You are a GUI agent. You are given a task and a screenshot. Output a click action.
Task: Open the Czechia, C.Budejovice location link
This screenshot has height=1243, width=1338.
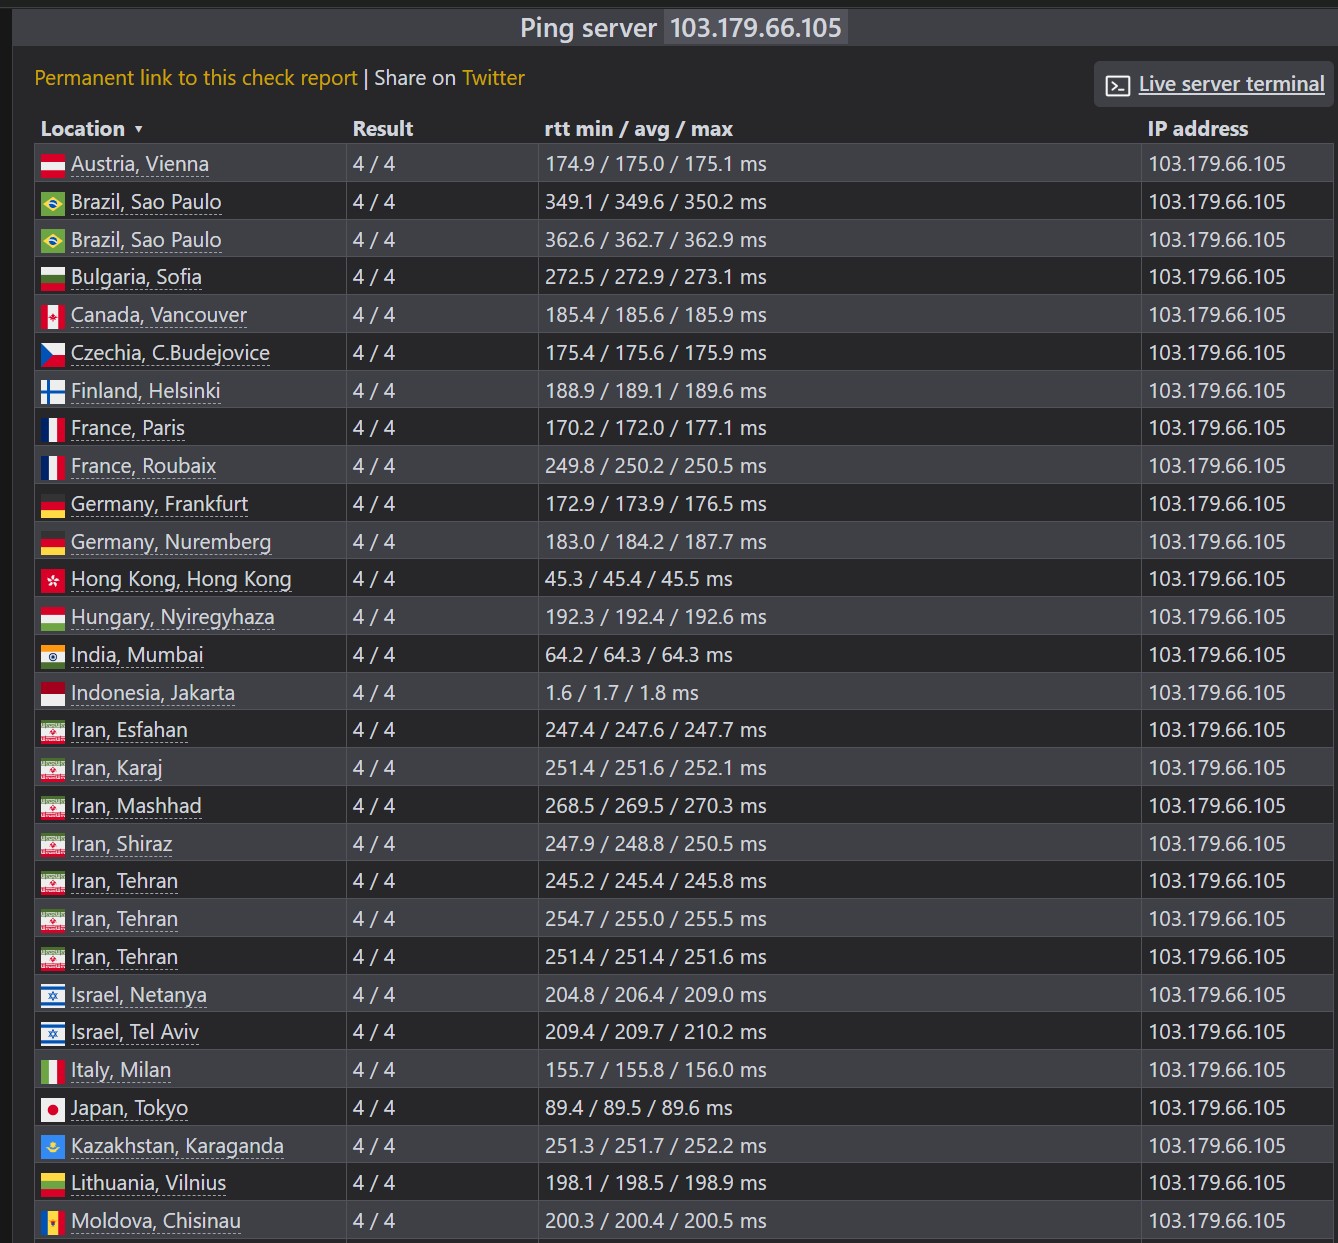tap(170, 353)
